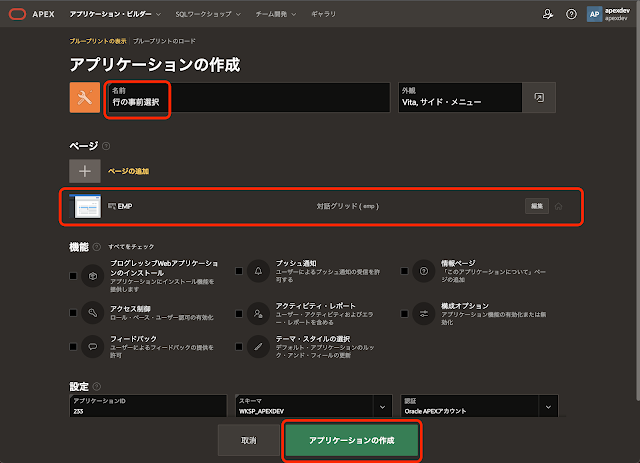This screenshot has width=640, height=463.
Task: Enable the テーマ・スタイルの選択 checkbox
Action: pyautogui.click(x=239, y=347)
